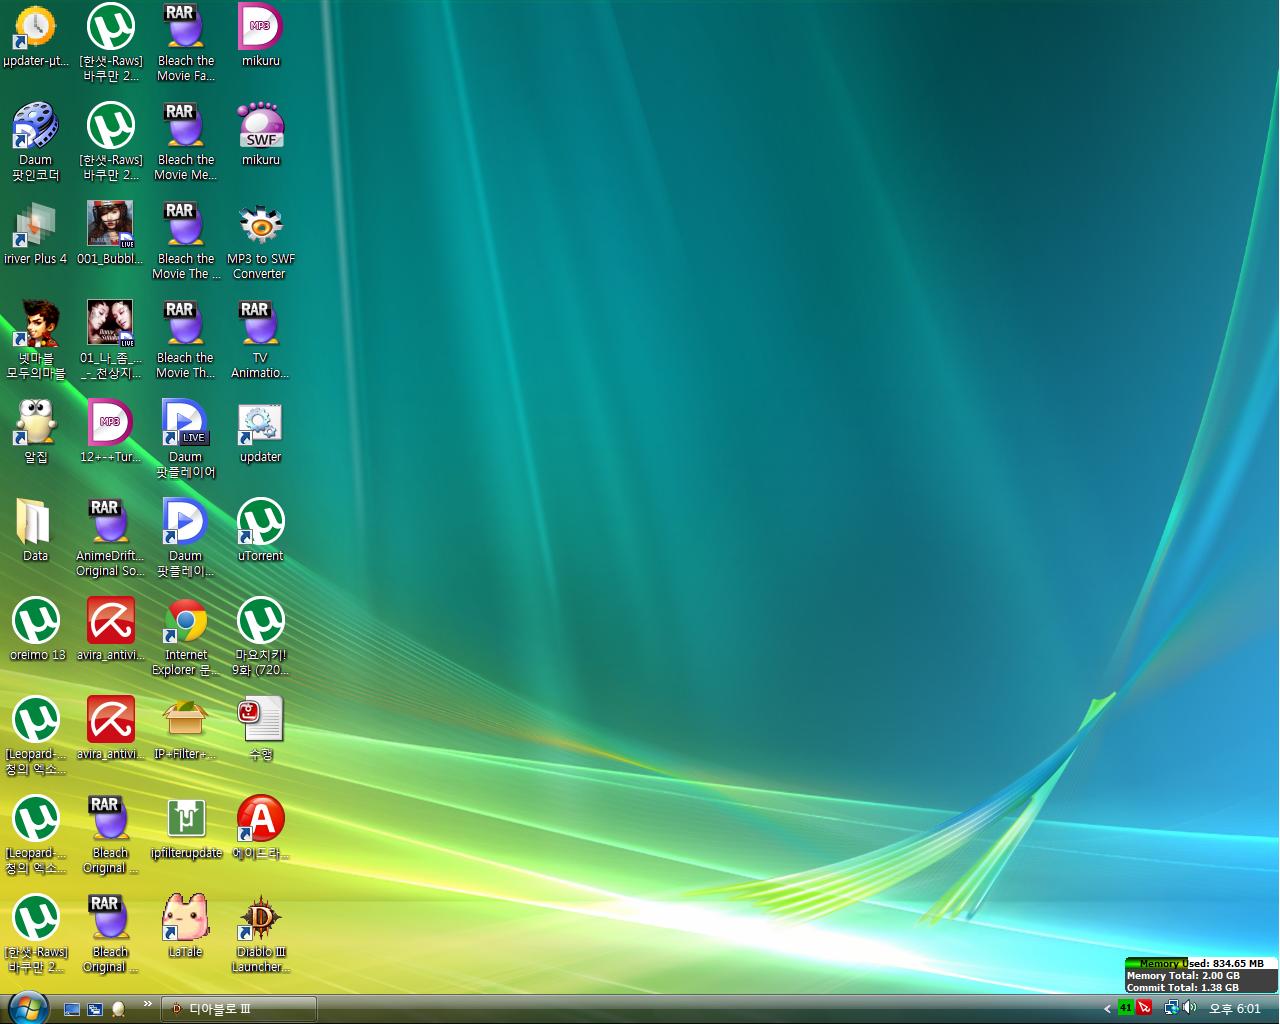Expand the Quick Launch overflow chevron
Screen dimensions: 1280x1024
coord(148,1004)
